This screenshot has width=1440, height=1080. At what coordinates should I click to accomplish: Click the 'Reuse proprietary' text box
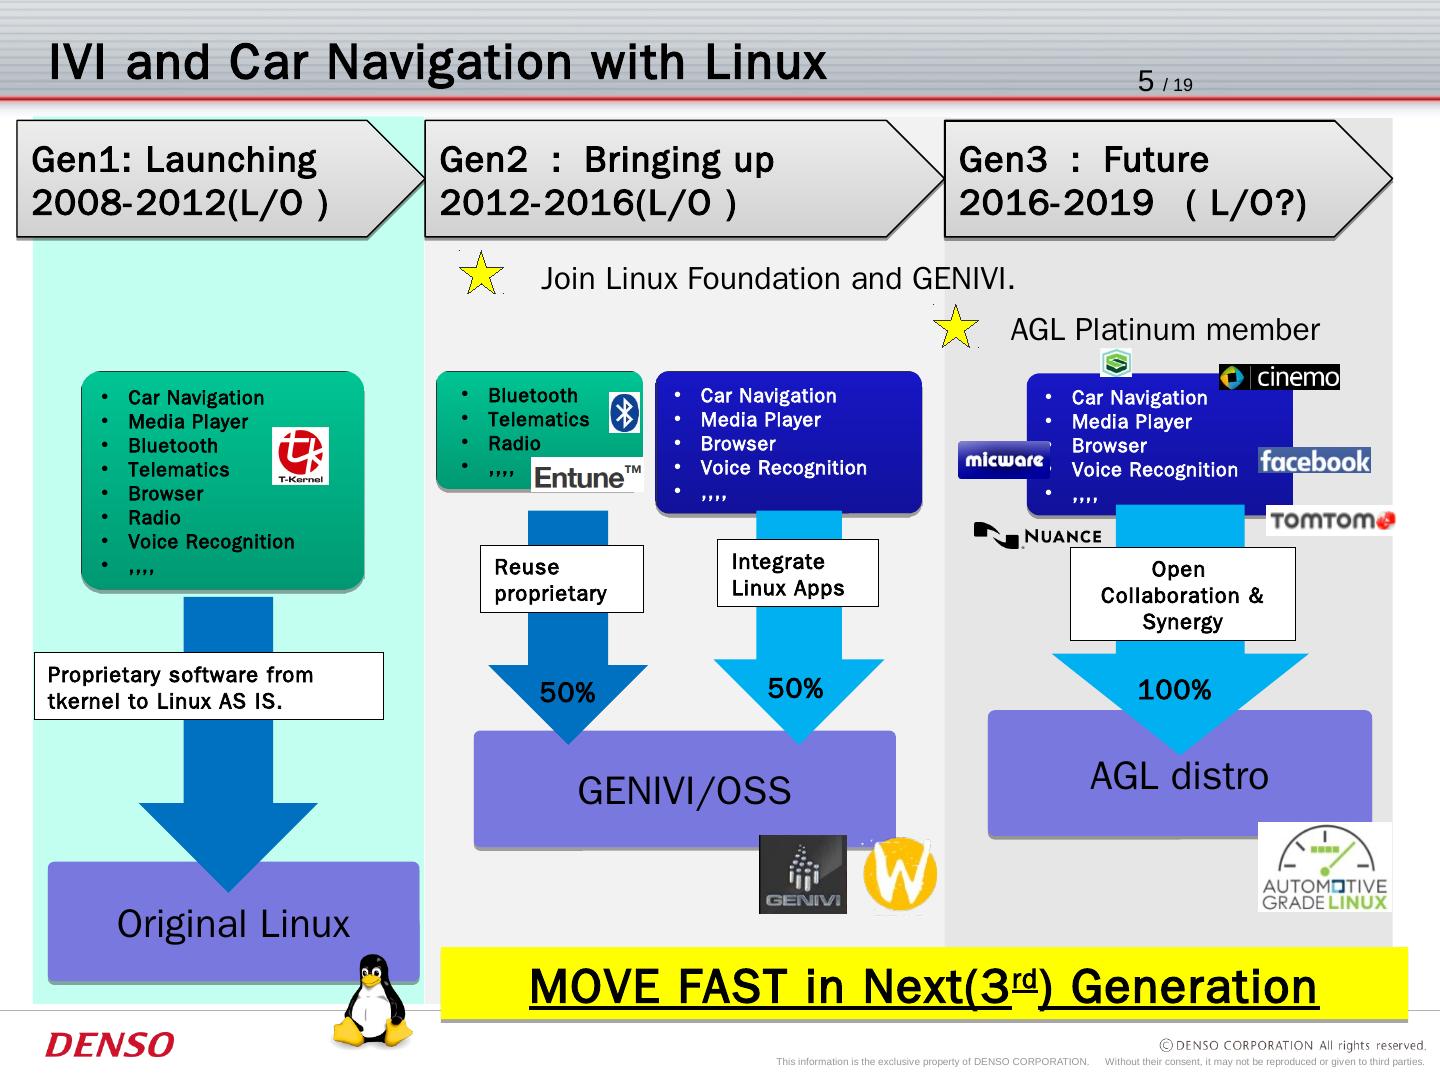561,579
